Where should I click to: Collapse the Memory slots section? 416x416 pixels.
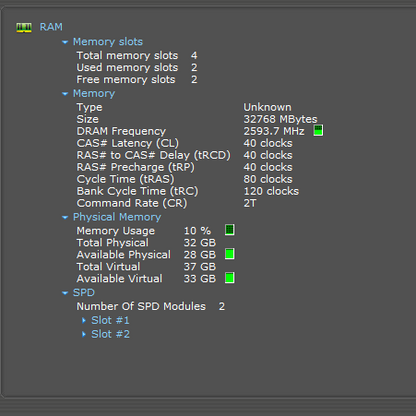[x=65, y=42]
